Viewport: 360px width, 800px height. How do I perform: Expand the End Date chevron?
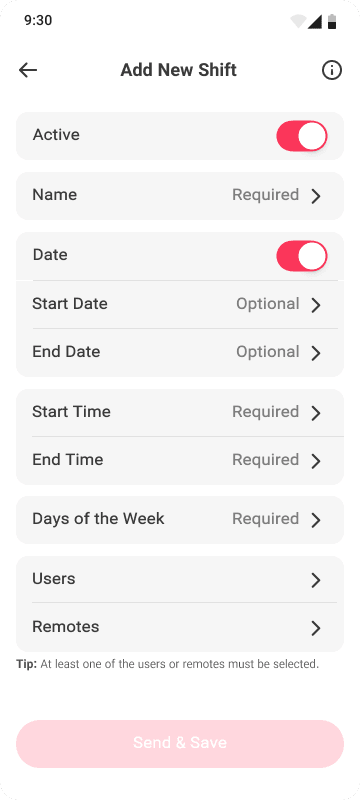click(x=316, y=353)
